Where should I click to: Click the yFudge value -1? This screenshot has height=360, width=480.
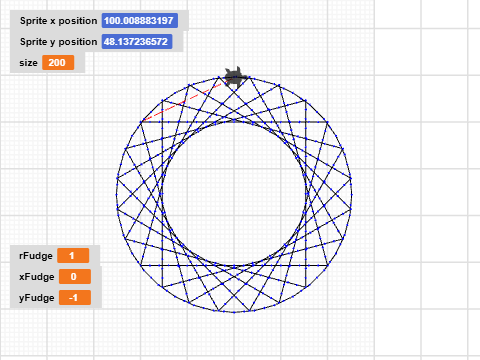tap(75, 298)
